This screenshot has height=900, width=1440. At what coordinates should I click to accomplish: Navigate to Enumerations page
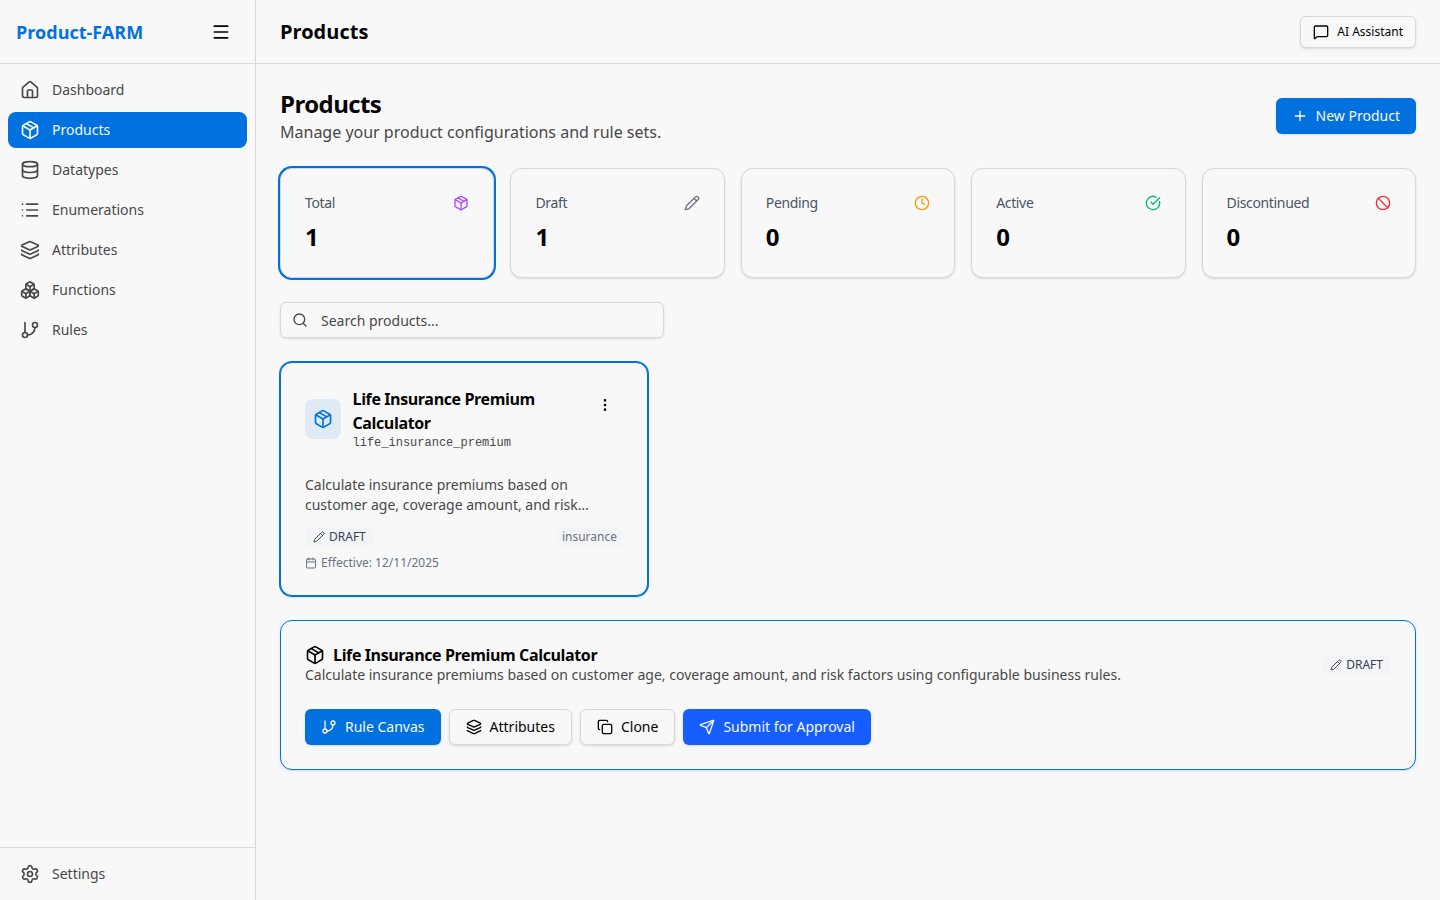coord(98,210)
